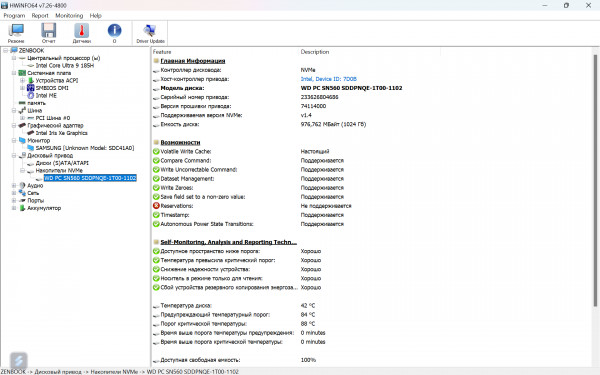
Task: Click the red Reservations not-supported icon
Action: (x=156, y=206)
